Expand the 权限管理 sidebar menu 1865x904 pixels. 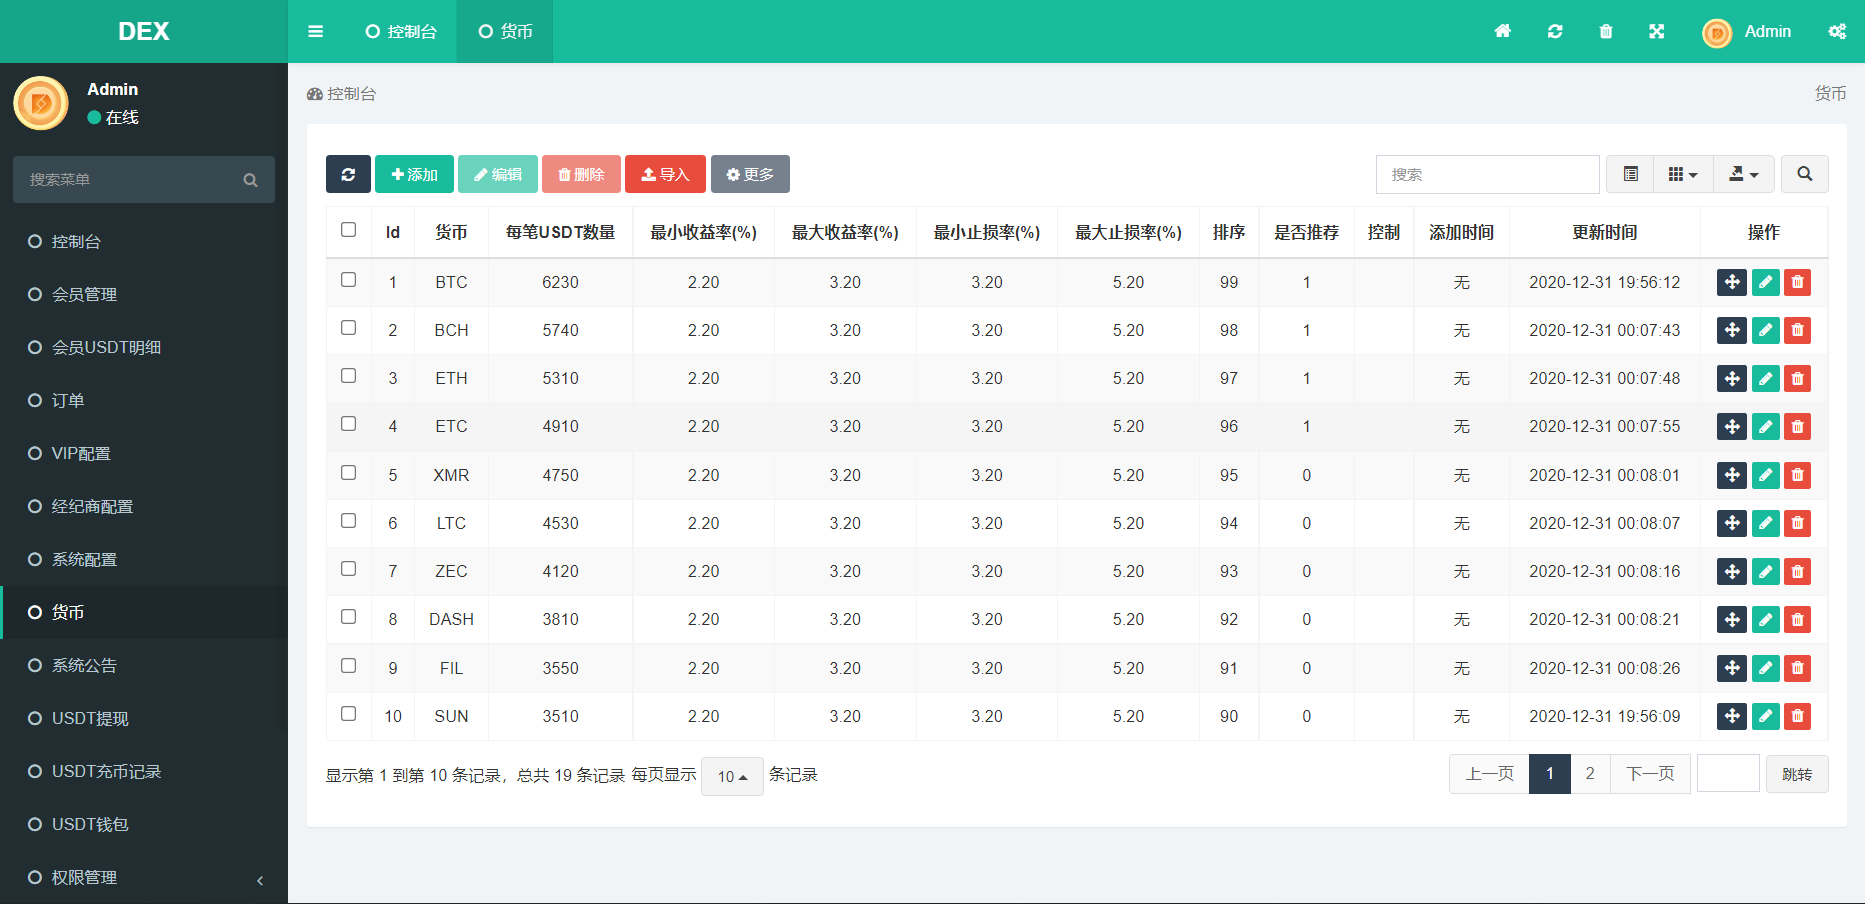point(144,877)
